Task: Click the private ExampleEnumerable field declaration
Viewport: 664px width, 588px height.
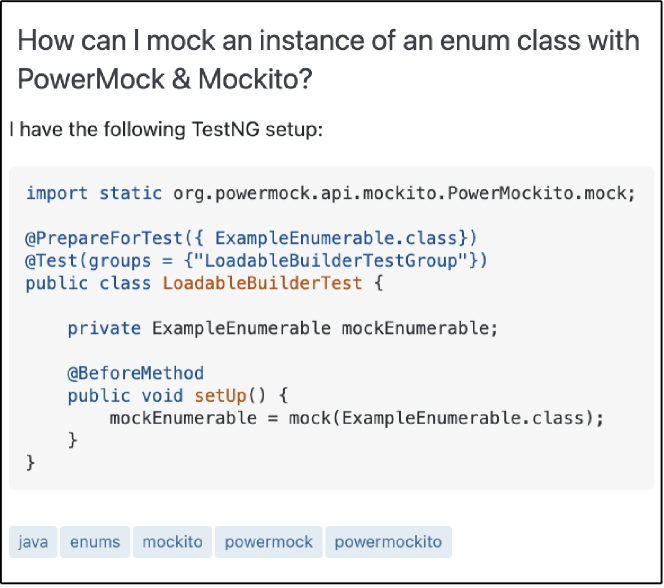Action: click(x=282, y=328)
